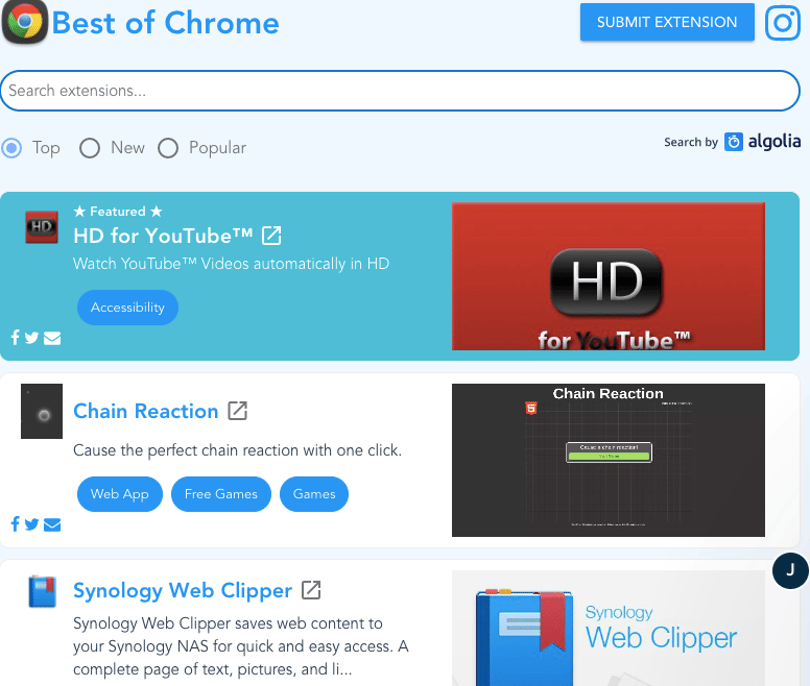
Task: Open the Instagram icon in the header
Action: coord(783,22)
